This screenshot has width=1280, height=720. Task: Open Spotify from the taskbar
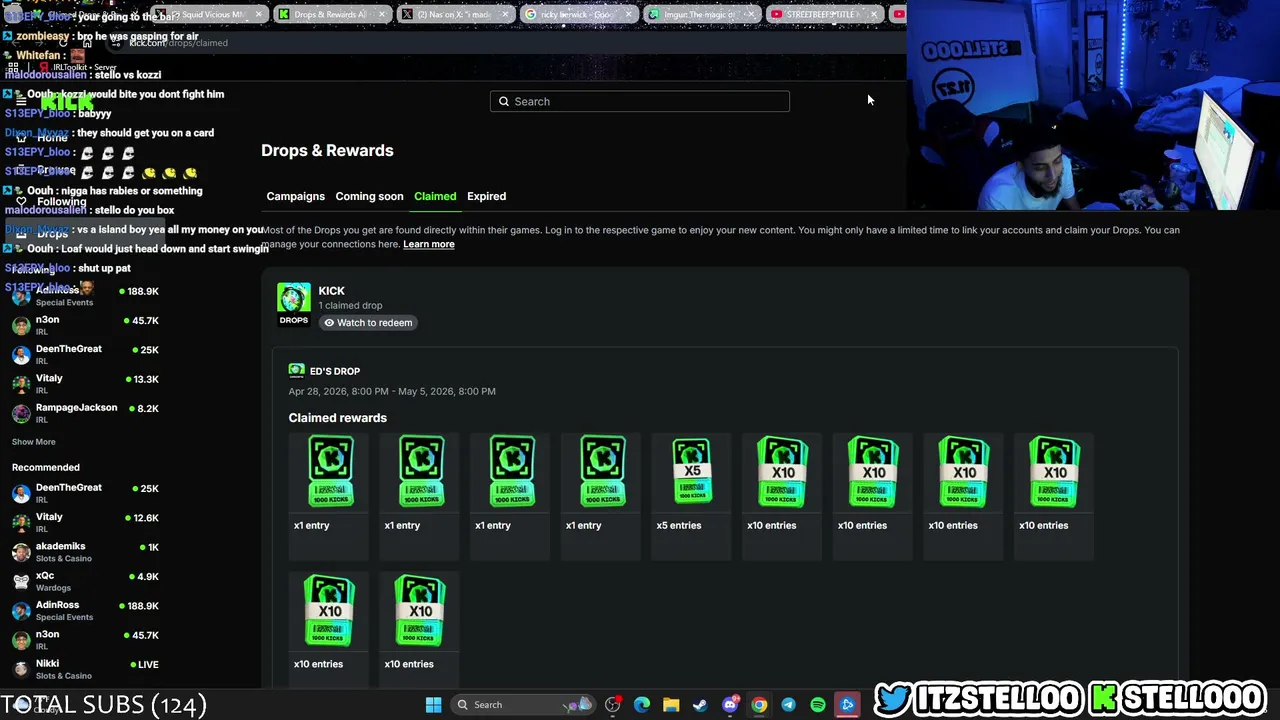pos(818,705)
